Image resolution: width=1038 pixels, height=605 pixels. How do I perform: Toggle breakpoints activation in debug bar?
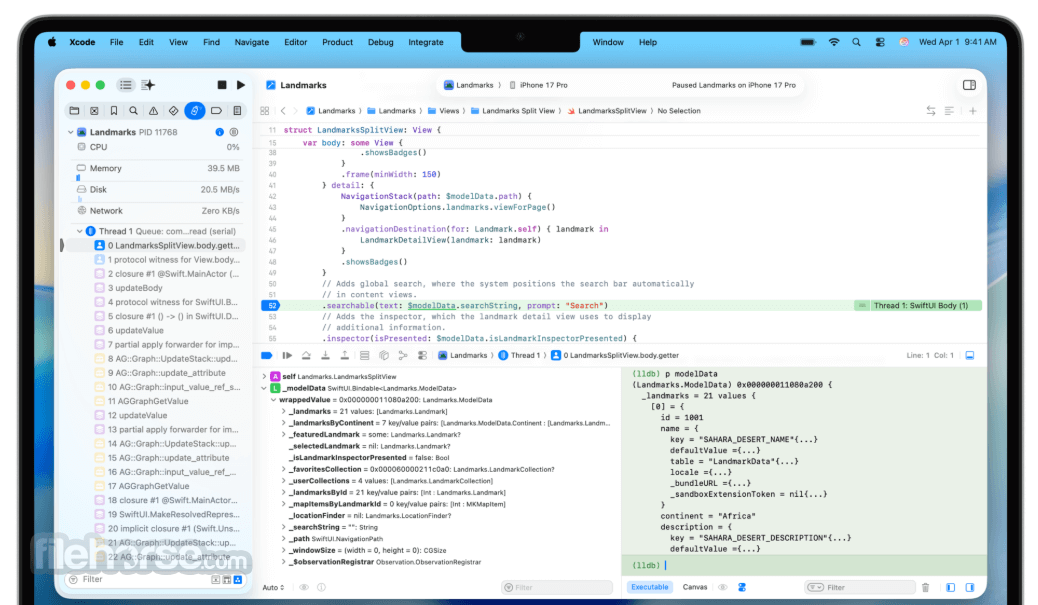click(267, 355)
